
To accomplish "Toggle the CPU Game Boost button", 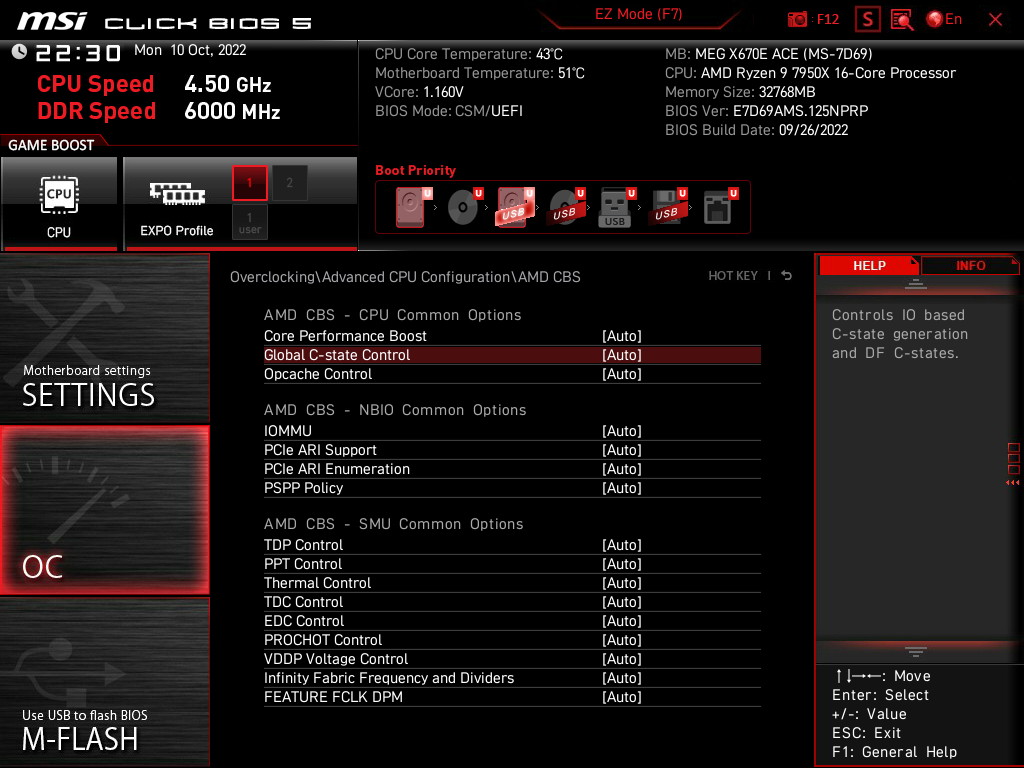I will 59,203.
